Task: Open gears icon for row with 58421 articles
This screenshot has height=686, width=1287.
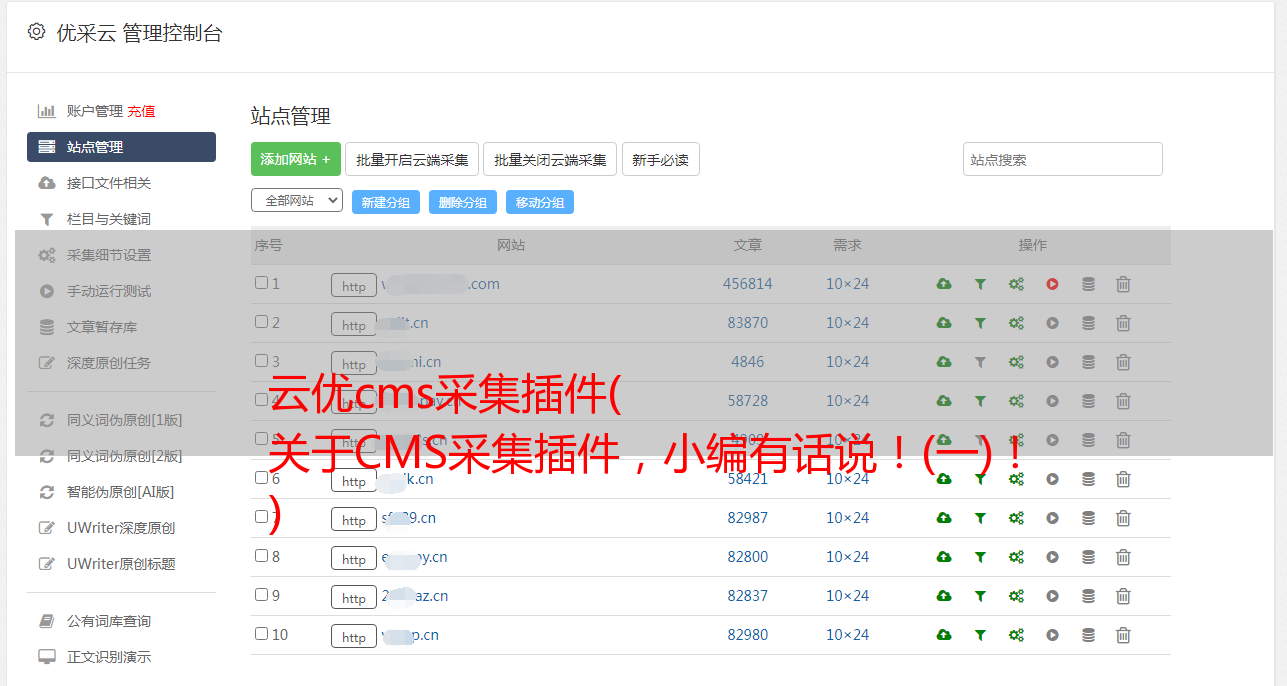Action: point(1016,479)
